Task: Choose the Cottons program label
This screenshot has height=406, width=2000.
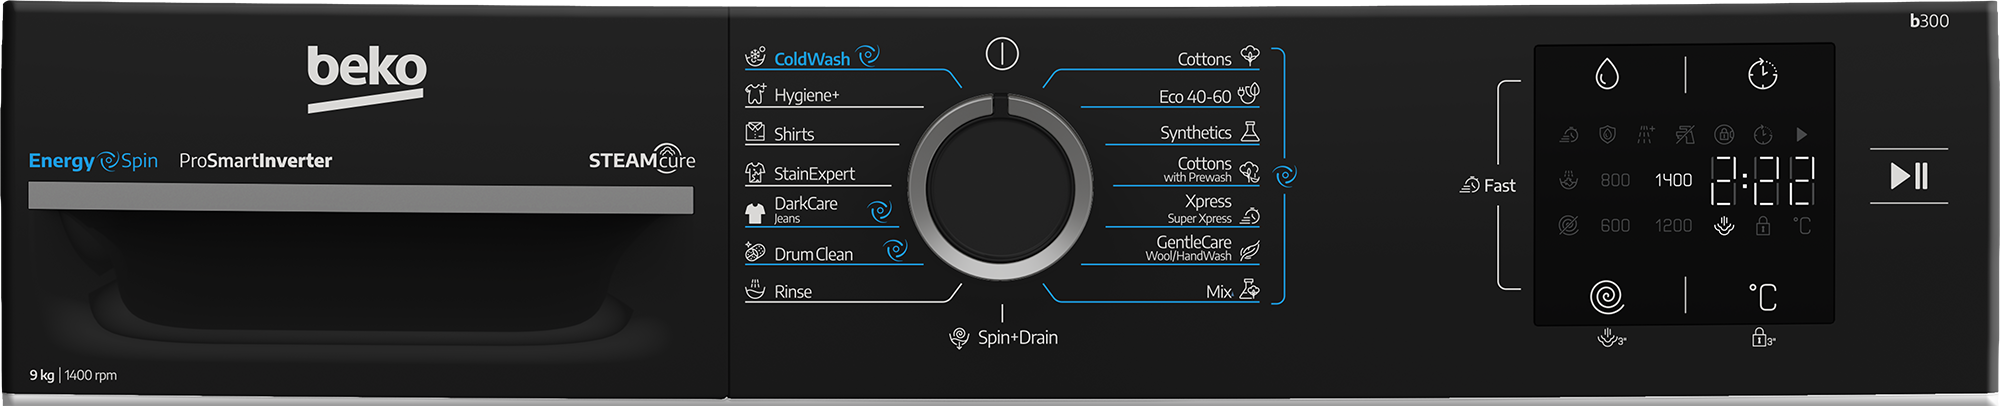Action: [1204, 59]
